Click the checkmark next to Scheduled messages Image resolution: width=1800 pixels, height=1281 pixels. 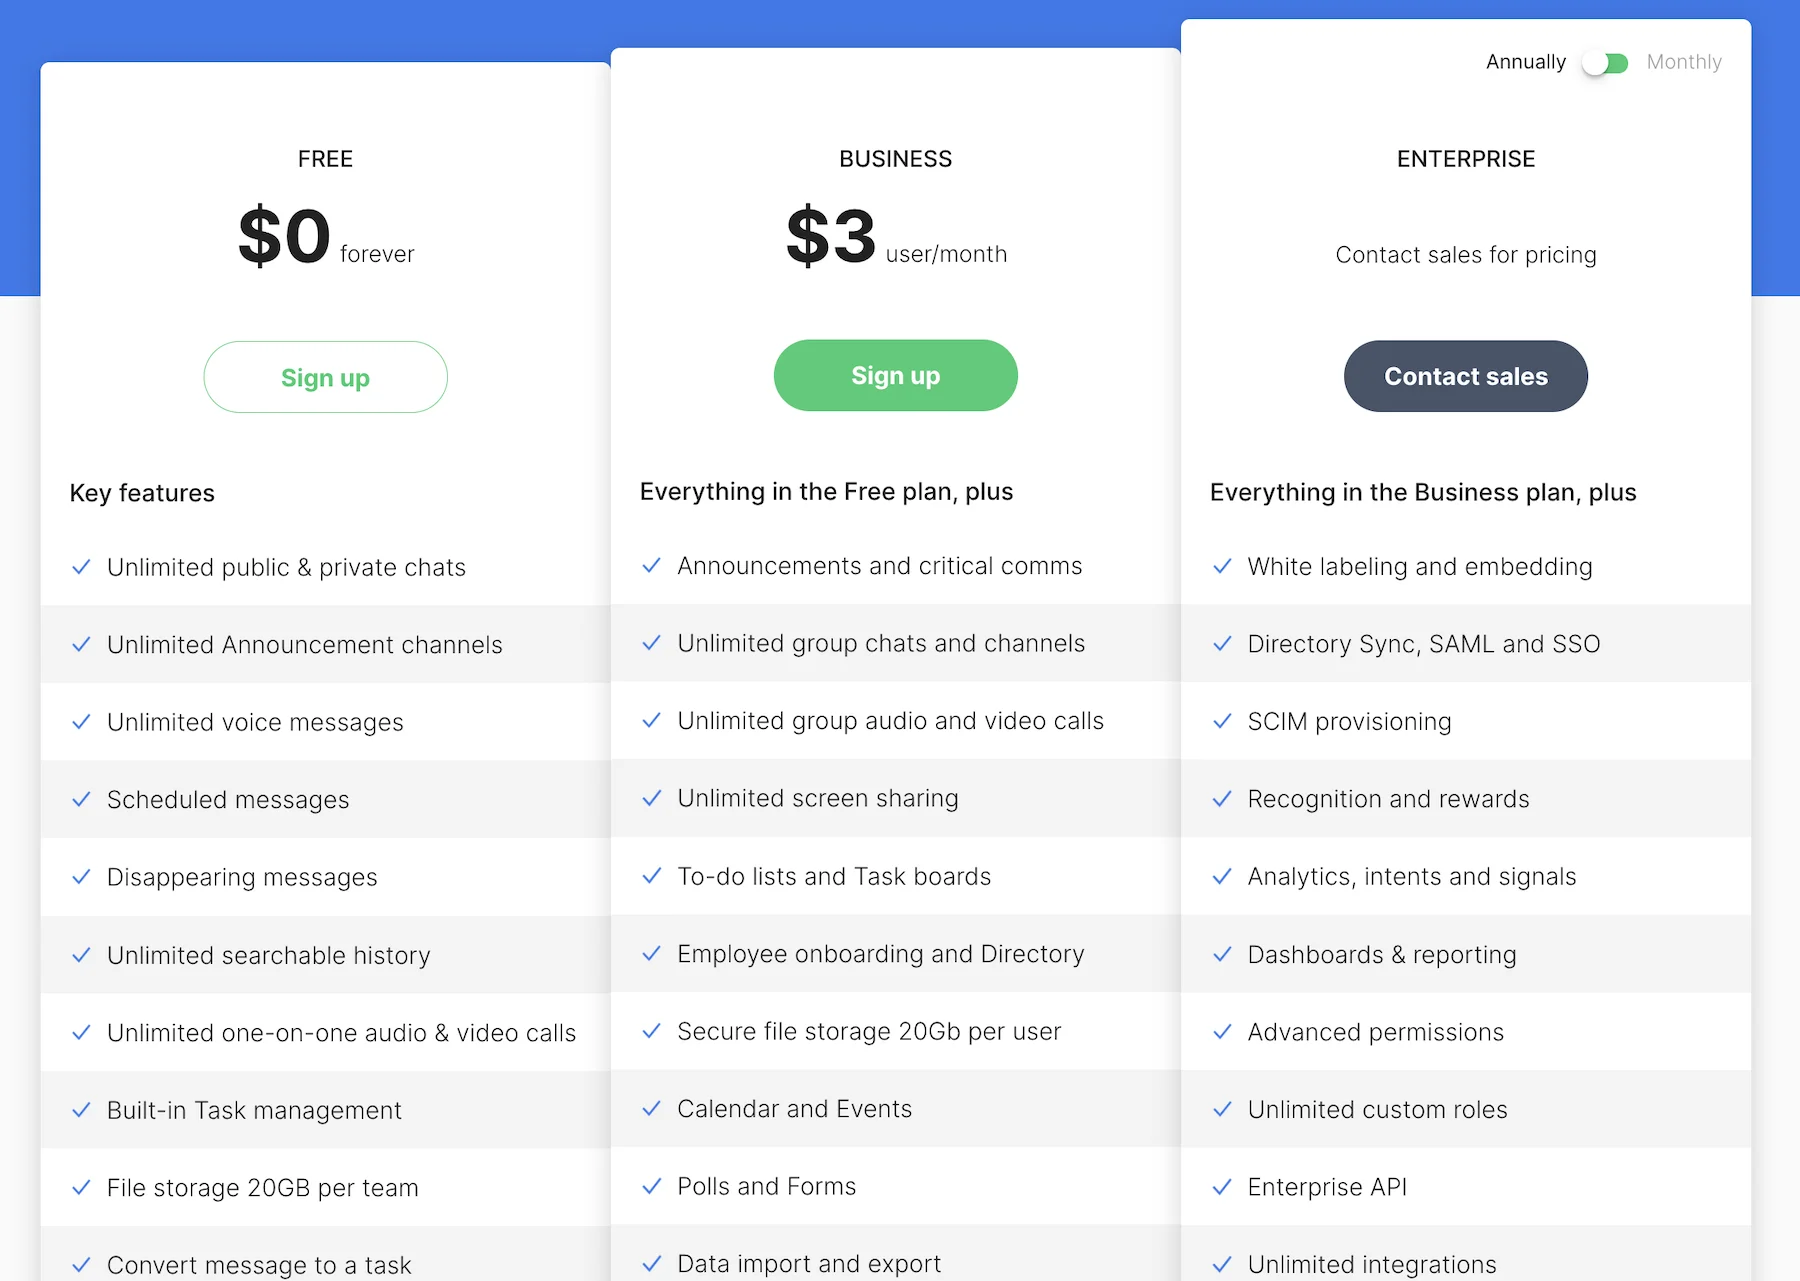click(x=83, y=800)
